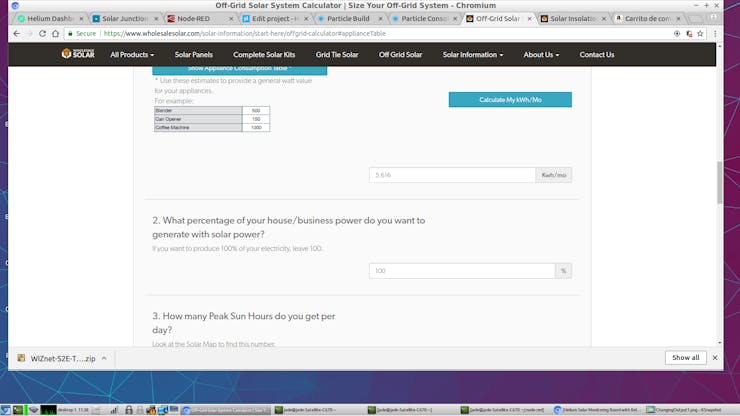Close the Particle Build tab
Viewport: 740px width, 416px height.
coord(380,19)
